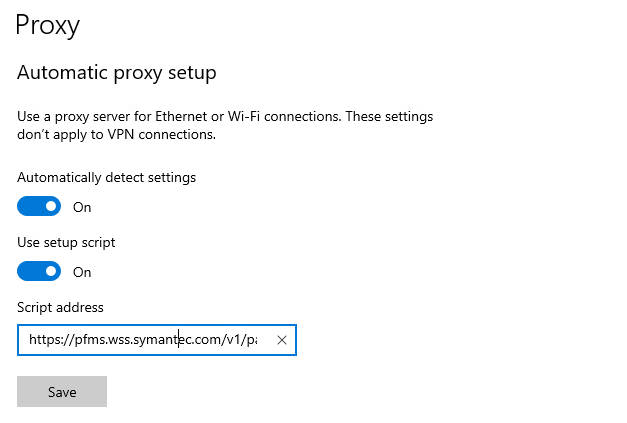This screenshot has width=627, height=423.
Task: Click the Automatically detect settings label
Action: (106, 177)
